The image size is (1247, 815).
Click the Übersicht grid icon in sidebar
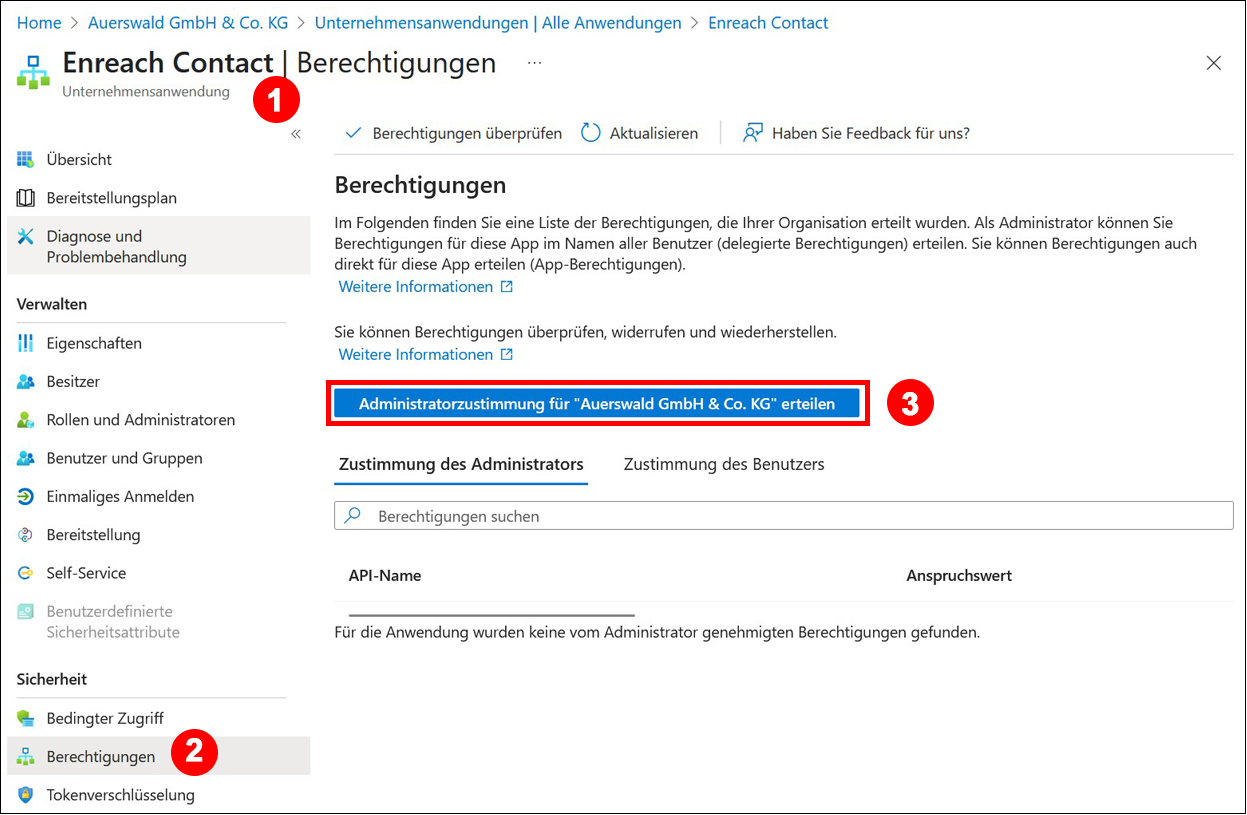click(26, 160)
